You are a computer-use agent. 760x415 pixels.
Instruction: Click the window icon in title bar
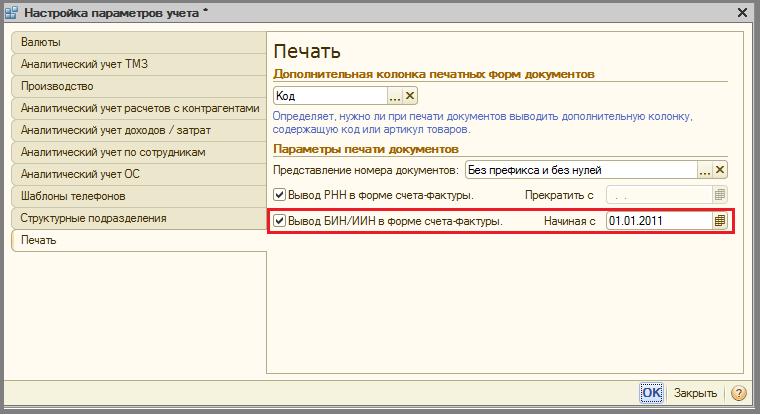[x=11, y=13]
